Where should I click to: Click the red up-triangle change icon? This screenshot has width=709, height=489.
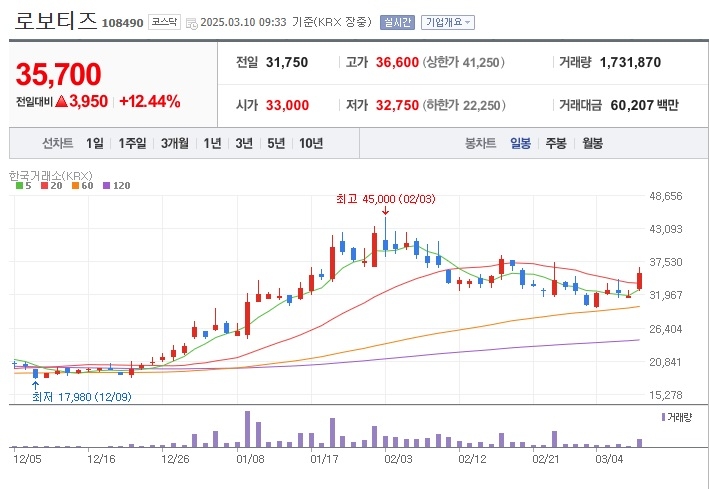(61, 101)
